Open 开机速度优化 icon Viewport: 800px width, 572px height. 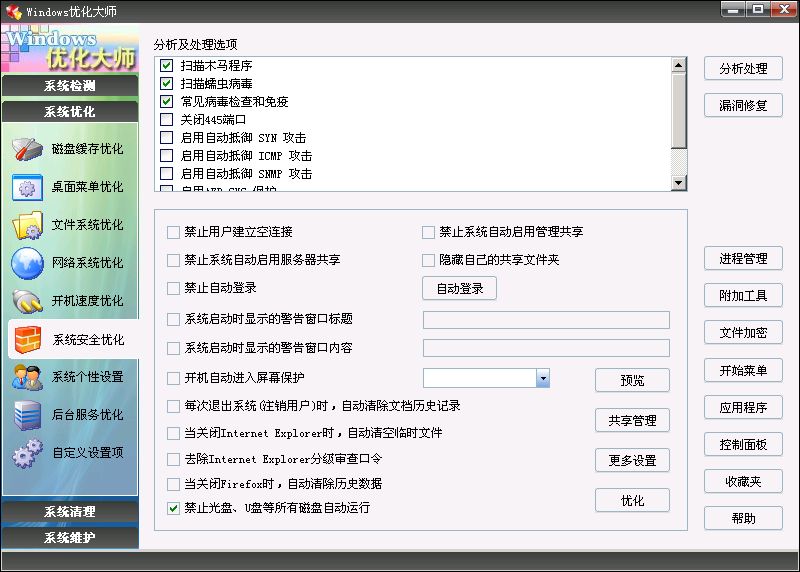(x=28, y=301)
